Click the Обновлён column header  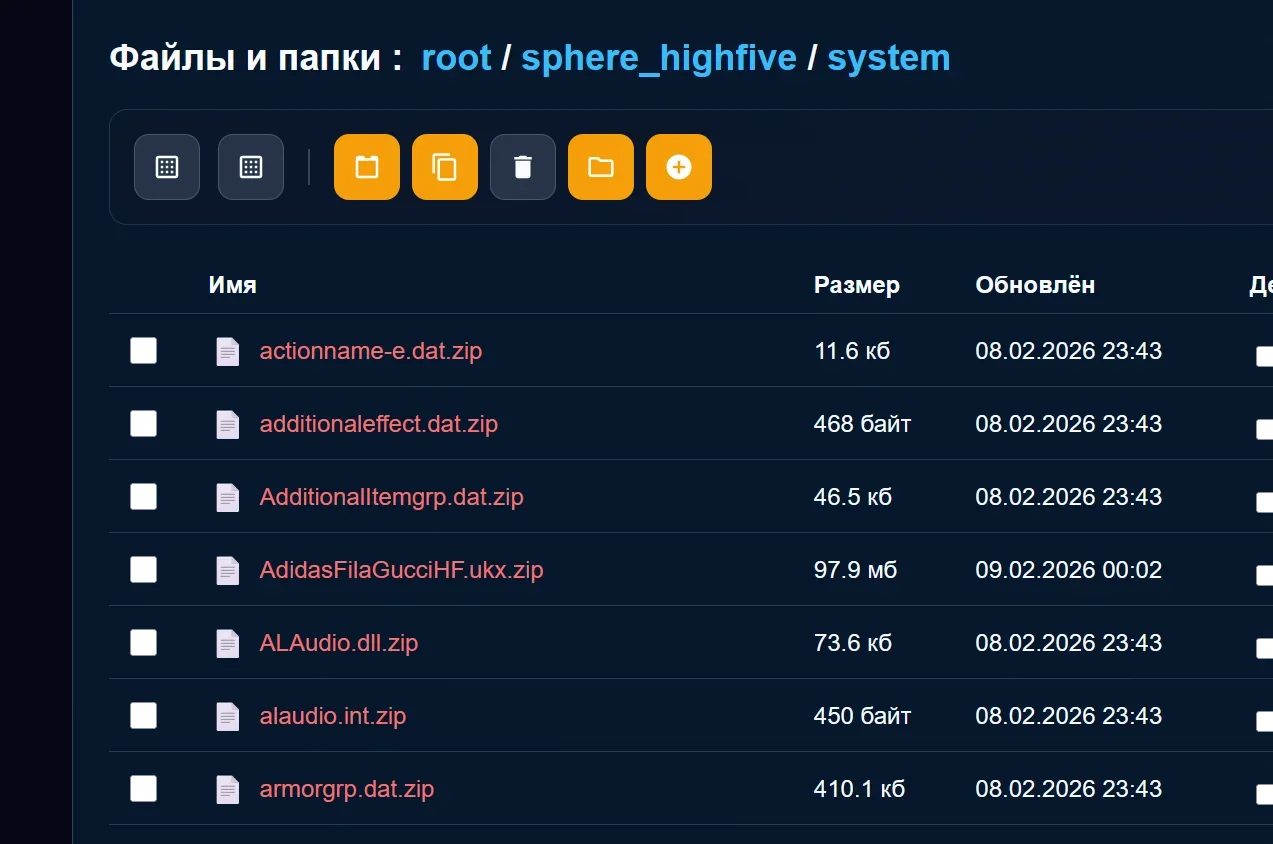(x=1035, y=285)
